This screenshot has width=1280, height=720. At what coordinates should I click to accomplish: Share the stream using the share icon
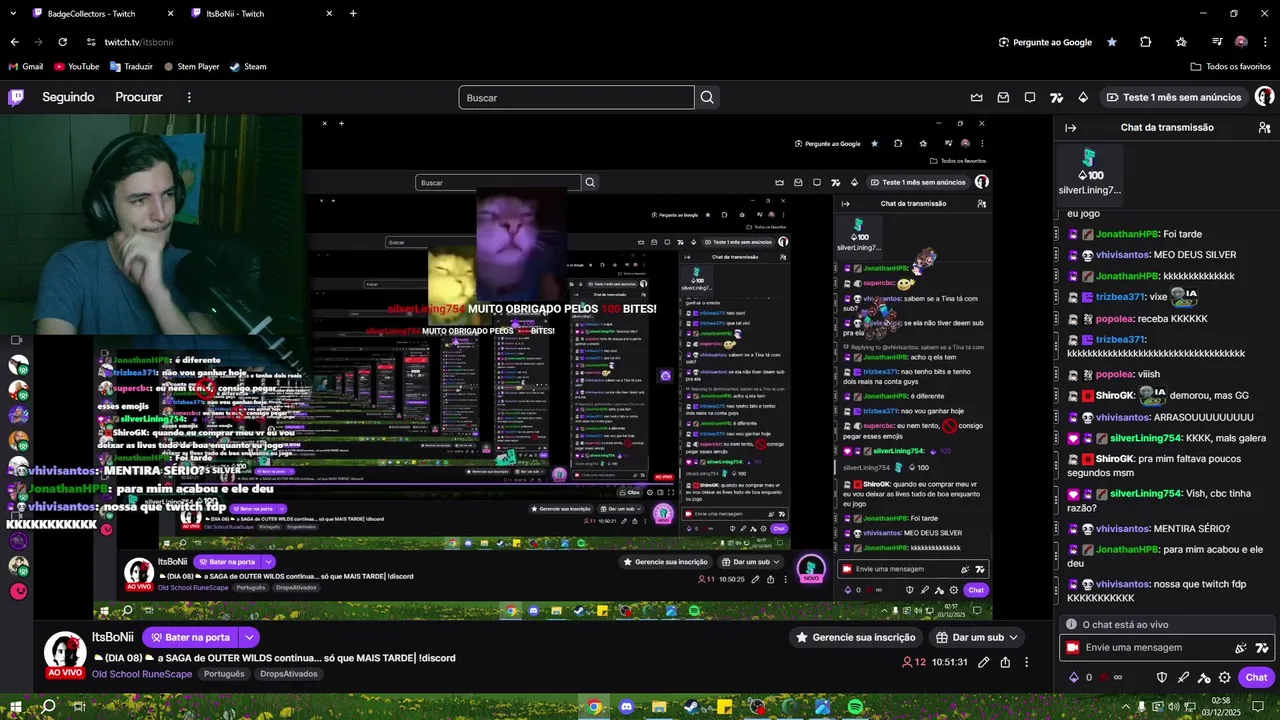click(x=1005, y=662)
